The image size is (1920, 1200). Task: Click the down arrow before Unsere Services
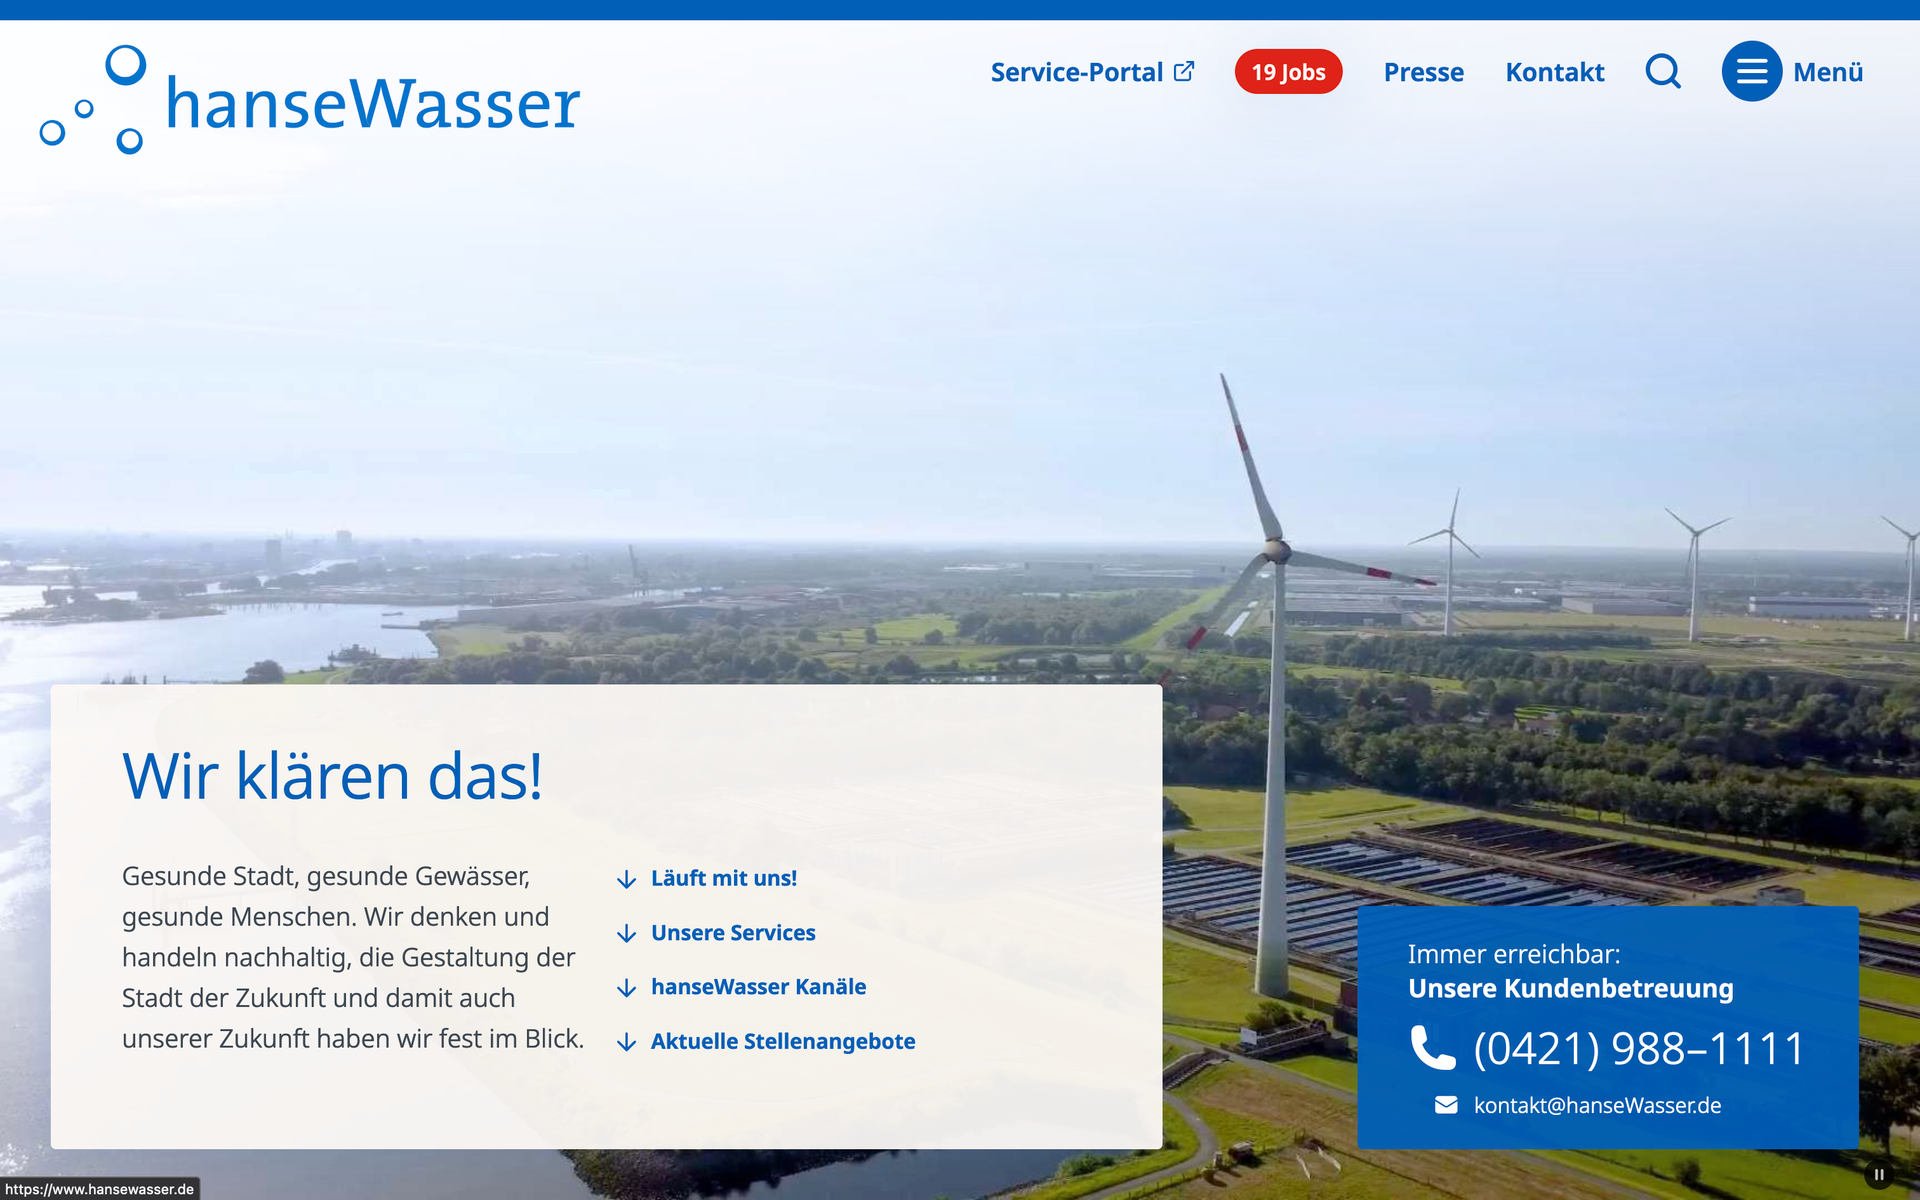[x=627, y=933]
